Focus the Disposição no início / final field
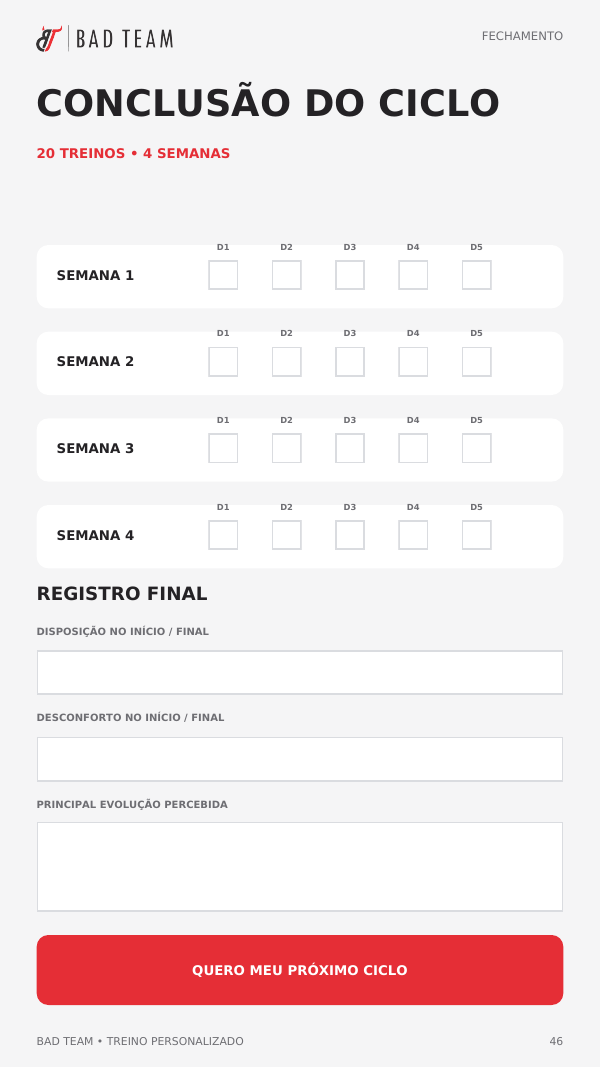600x1067 pixels. [300, 672]
